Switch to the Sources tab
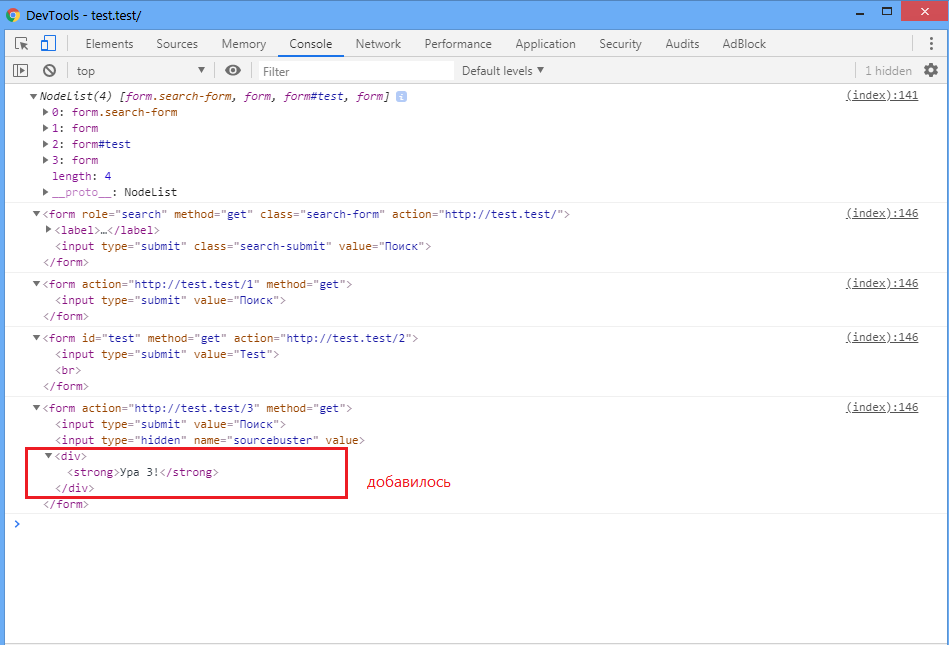Viewport: 949px width, 645px height. click(x=177, y=44)
